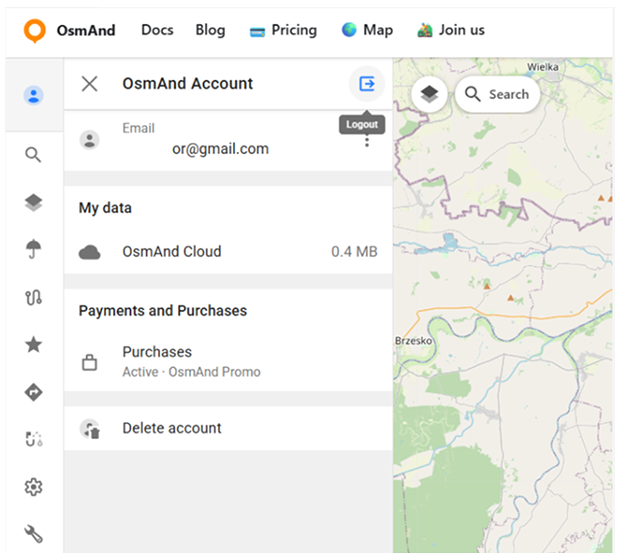Viewport: 620px width, 560px height.
Task: Open favorites star in sidebar
Action: [x=33, y=345]
